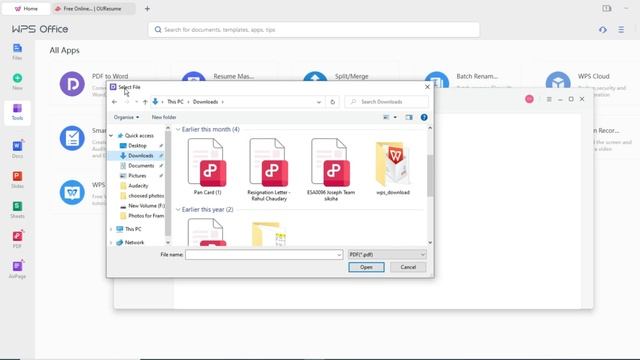Select Photos for Fram folder in tree
This screenshot has height=360, width=640.
[146, 216]
